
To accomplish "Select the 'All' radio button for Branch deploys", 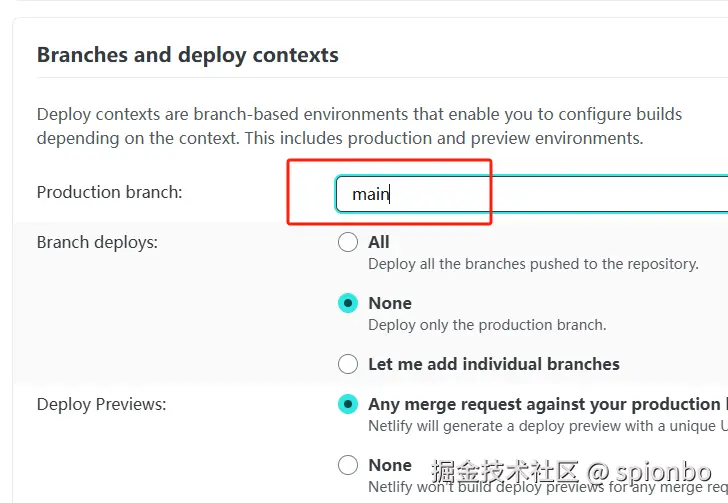I will tap(348, 242).
